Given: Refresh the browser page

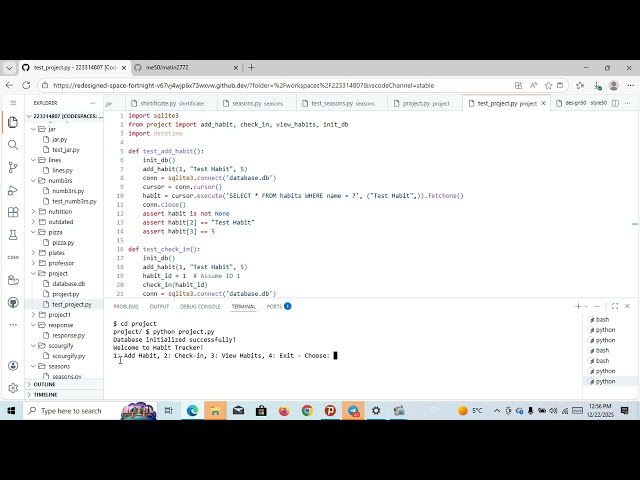Looking at the screenshot, I should (26, 85).
